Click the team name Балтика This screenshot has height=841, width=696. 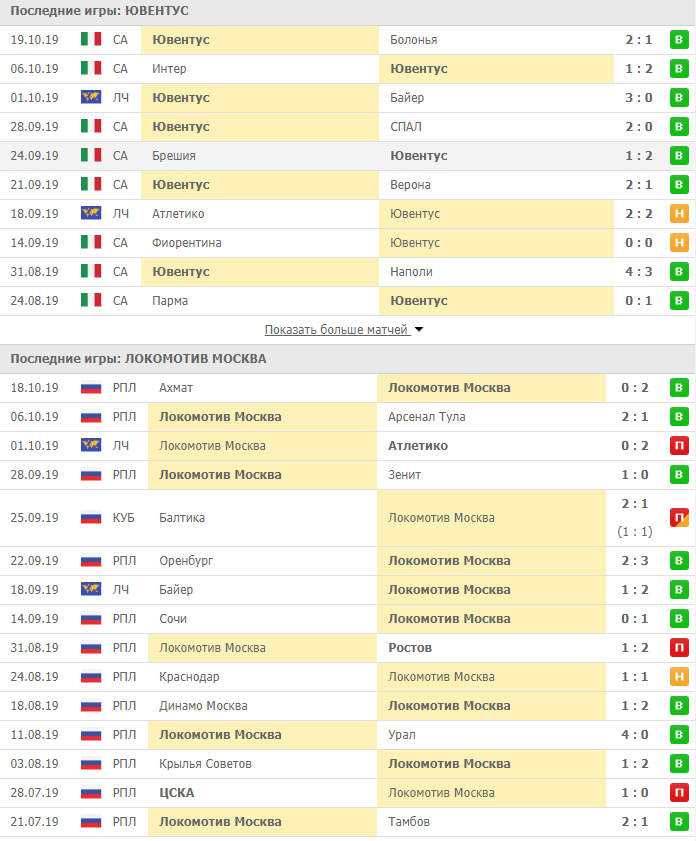coord(182,518)
